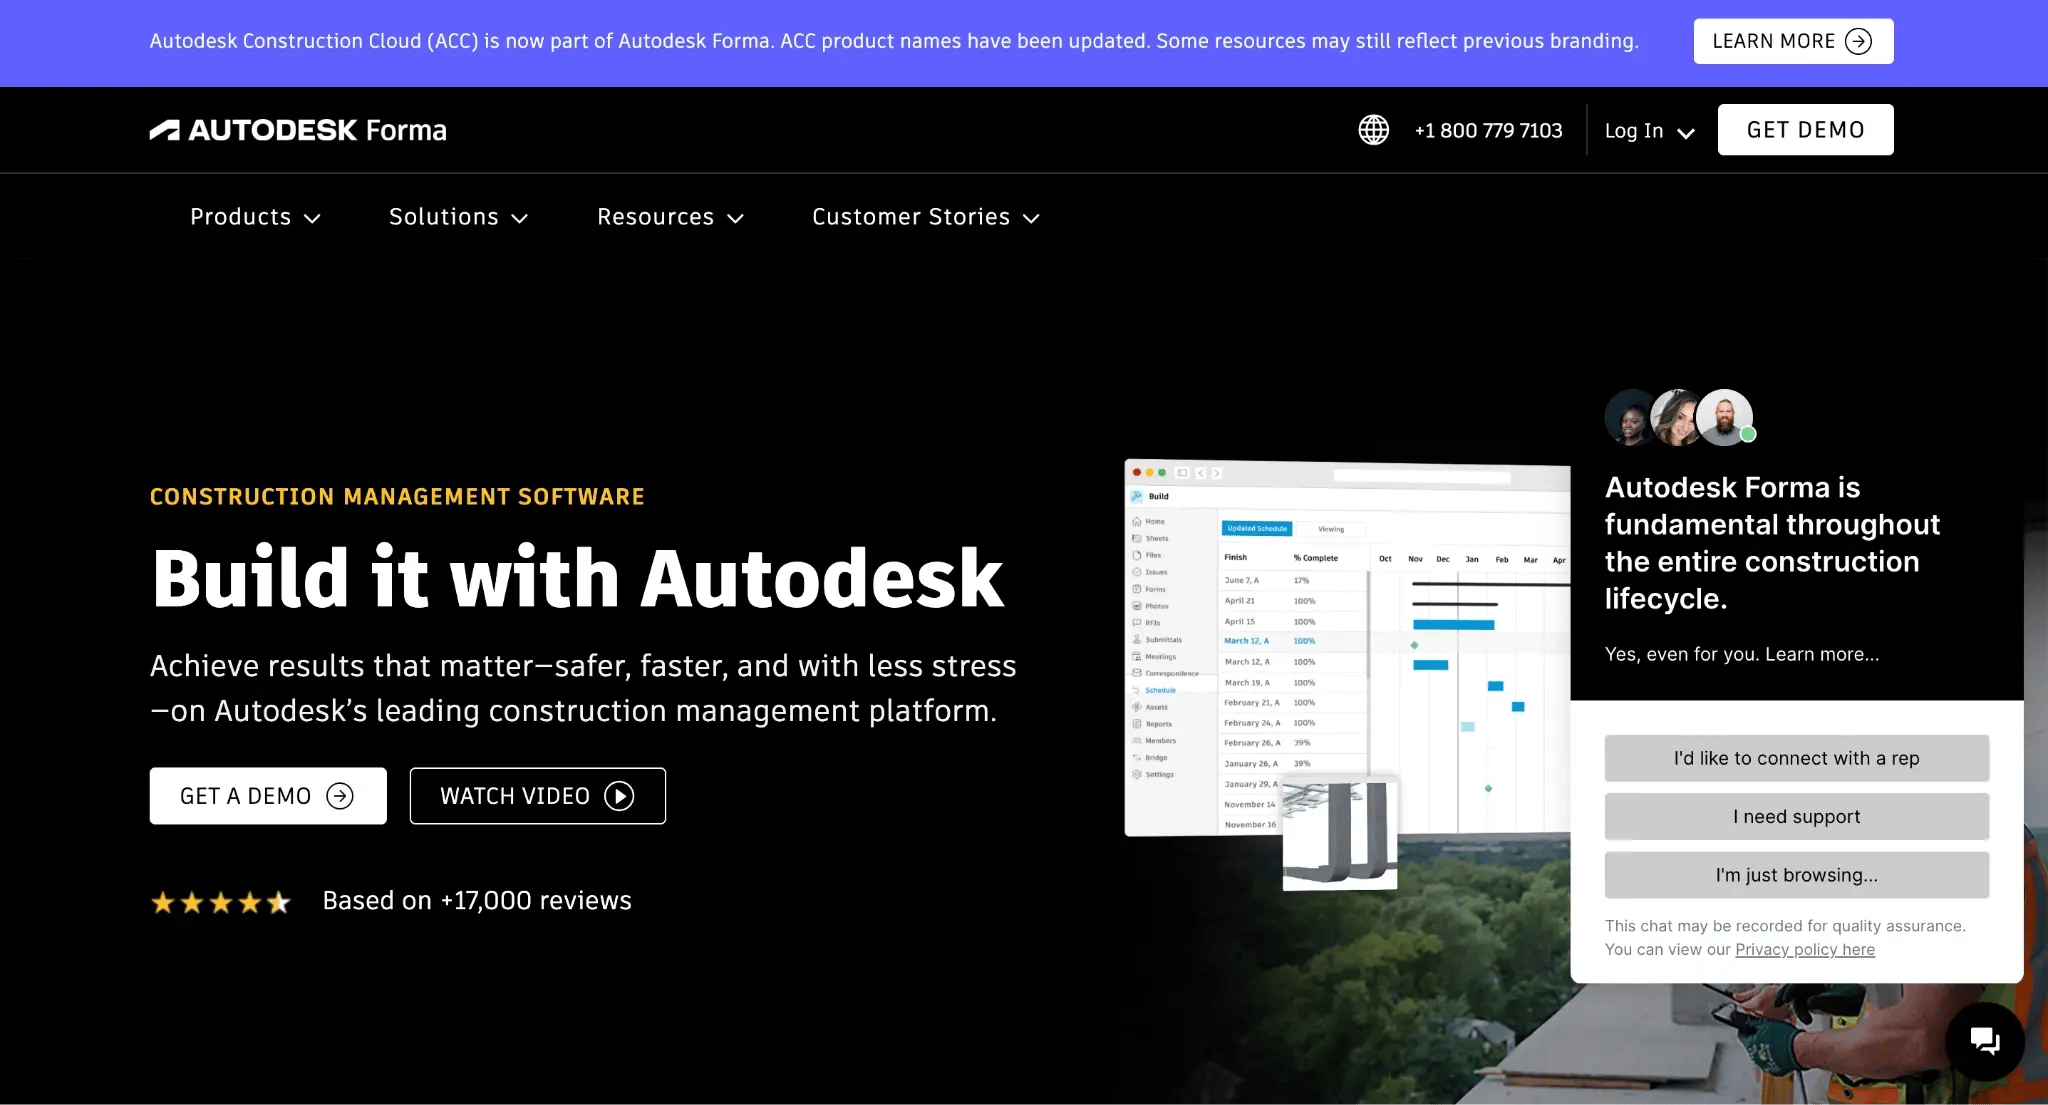Click the arrow icon in Learn More
The image size is (2048, 1105).
(1858, 41)
